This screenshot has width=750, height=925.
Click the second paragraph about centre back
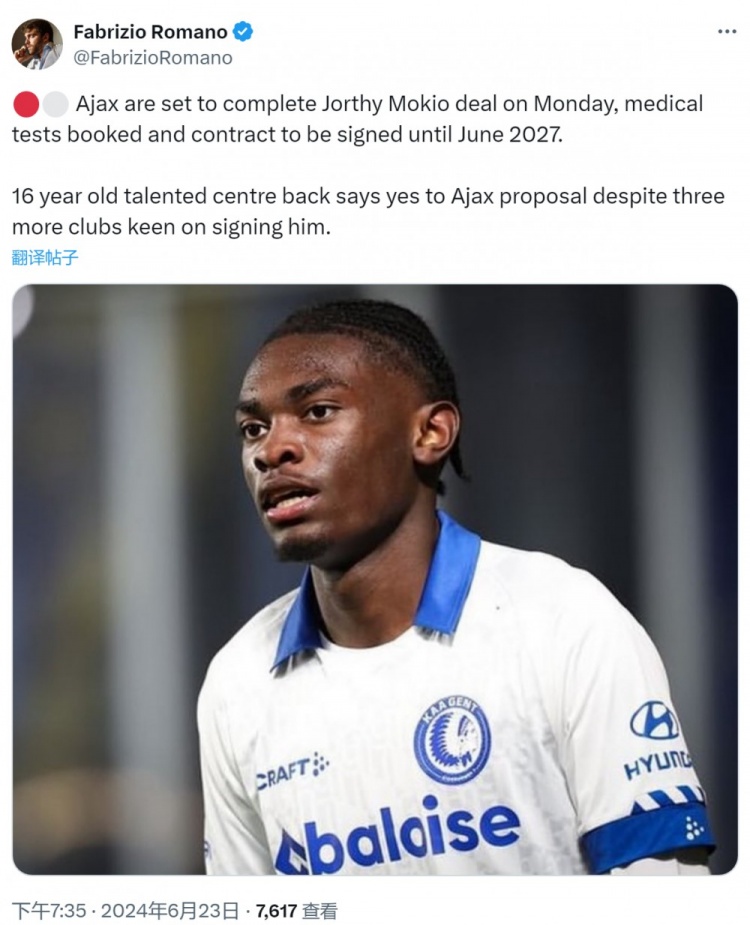coord(368,212)
